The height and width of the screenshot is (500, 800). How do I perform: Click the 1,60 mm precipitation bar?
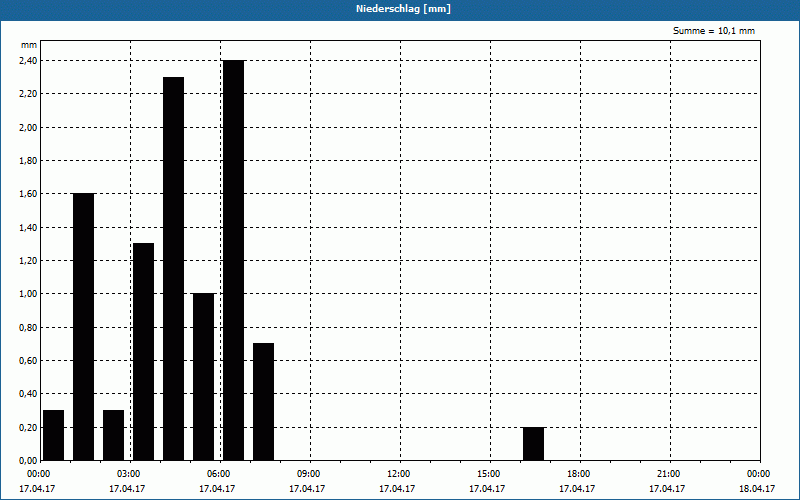point(84,327)
